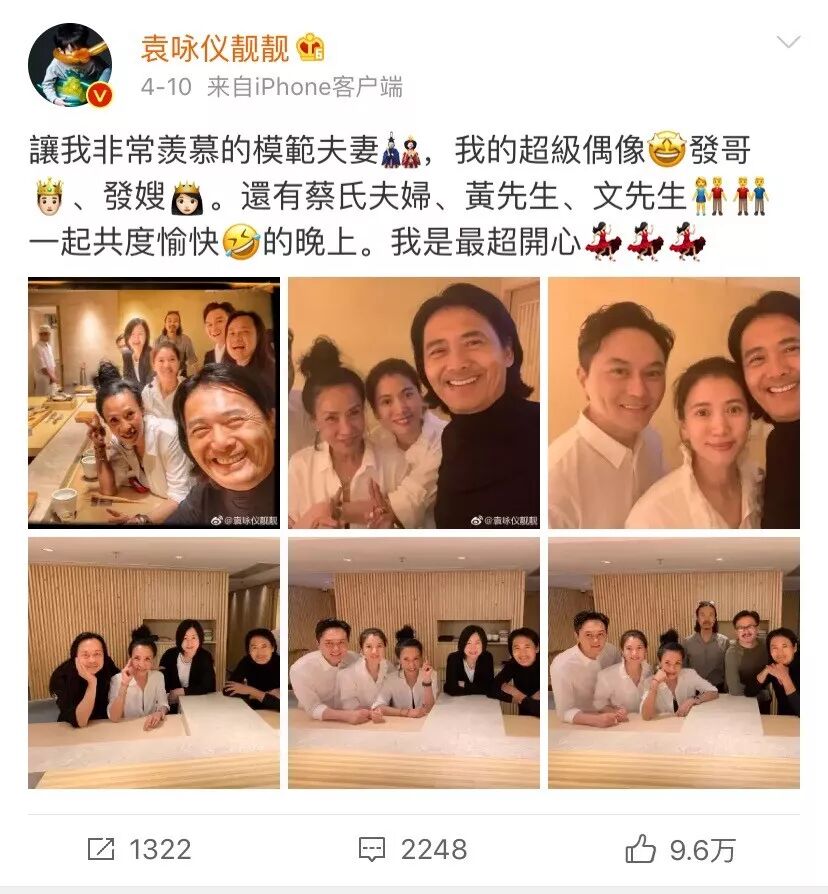Viewport: 828px width, 894px height.
Task: View the comment count 2248
Action: pos(434,850)
